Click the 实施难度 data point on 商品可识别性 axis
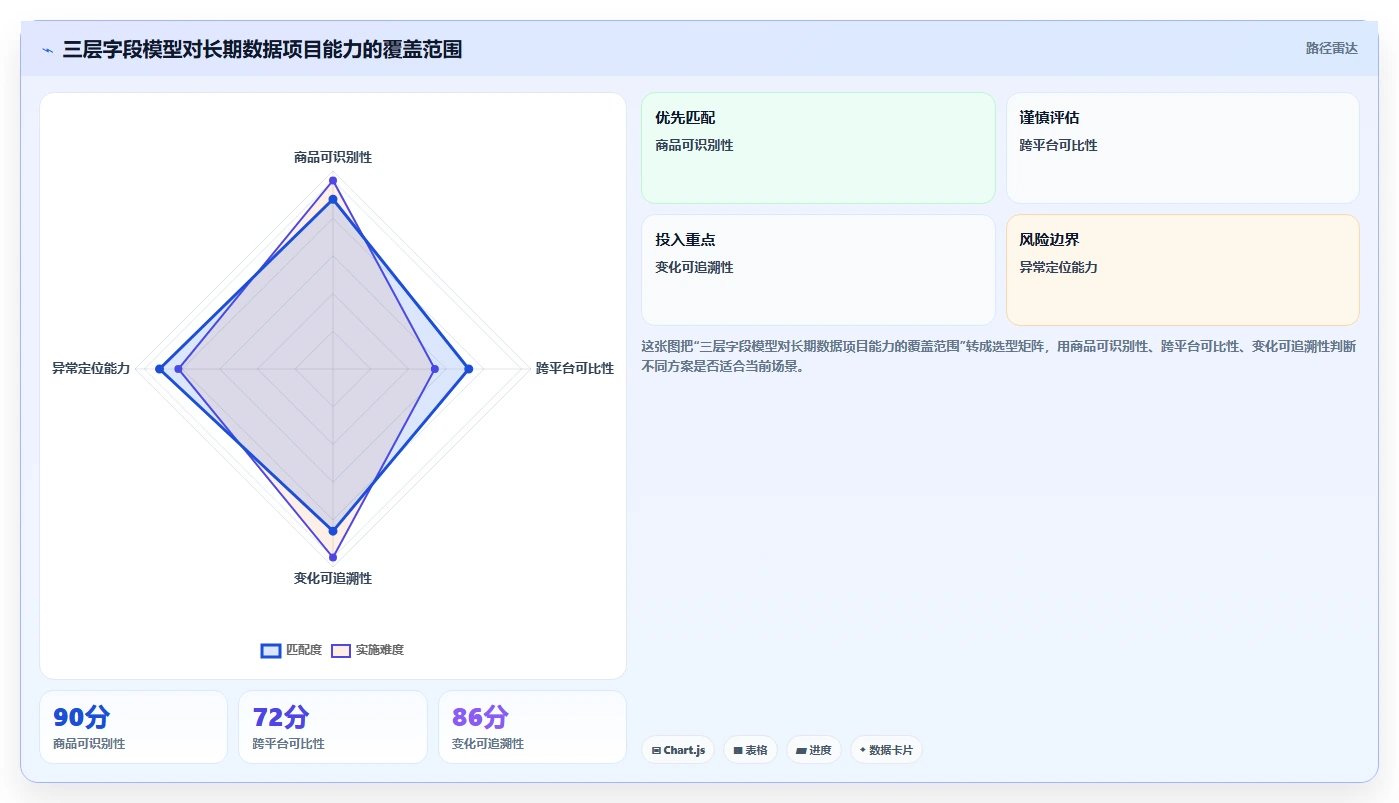The width and height of the screenshot is (1399, 803). pos(333,180)
